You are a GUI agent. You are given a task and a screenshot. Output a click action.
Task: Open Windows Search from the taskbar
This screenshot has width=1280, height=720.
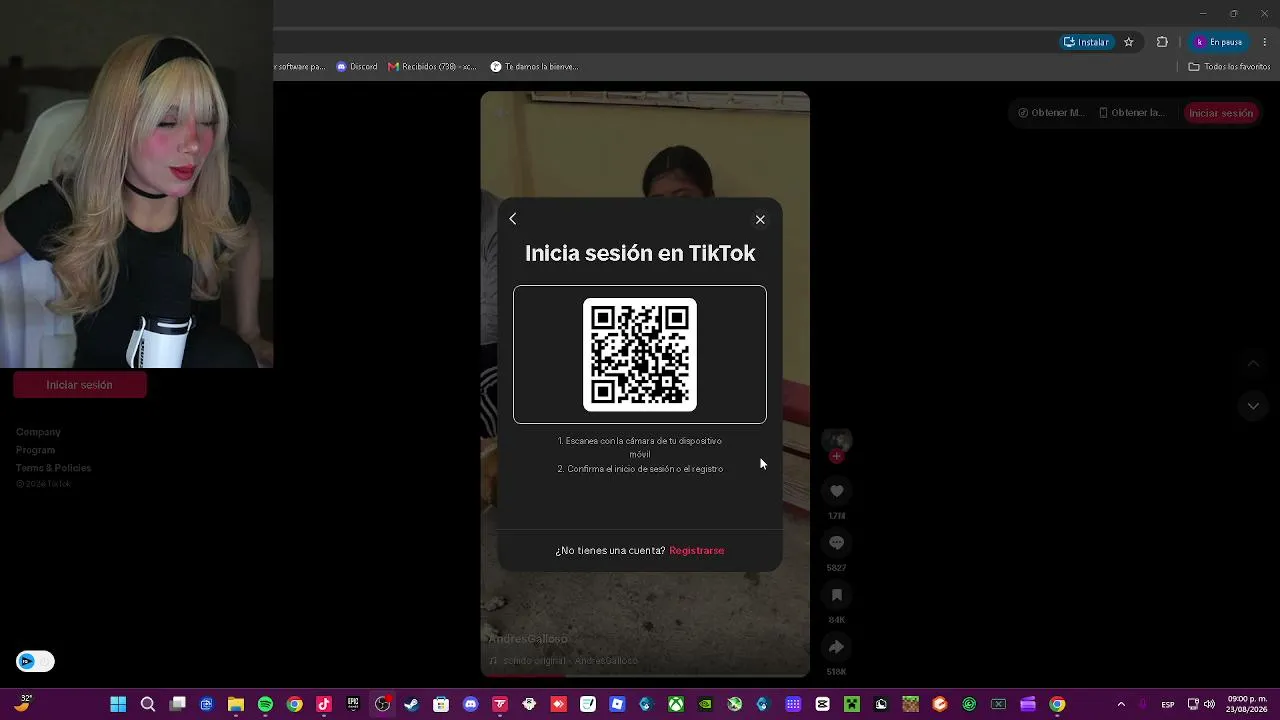[x=148, y=705]
